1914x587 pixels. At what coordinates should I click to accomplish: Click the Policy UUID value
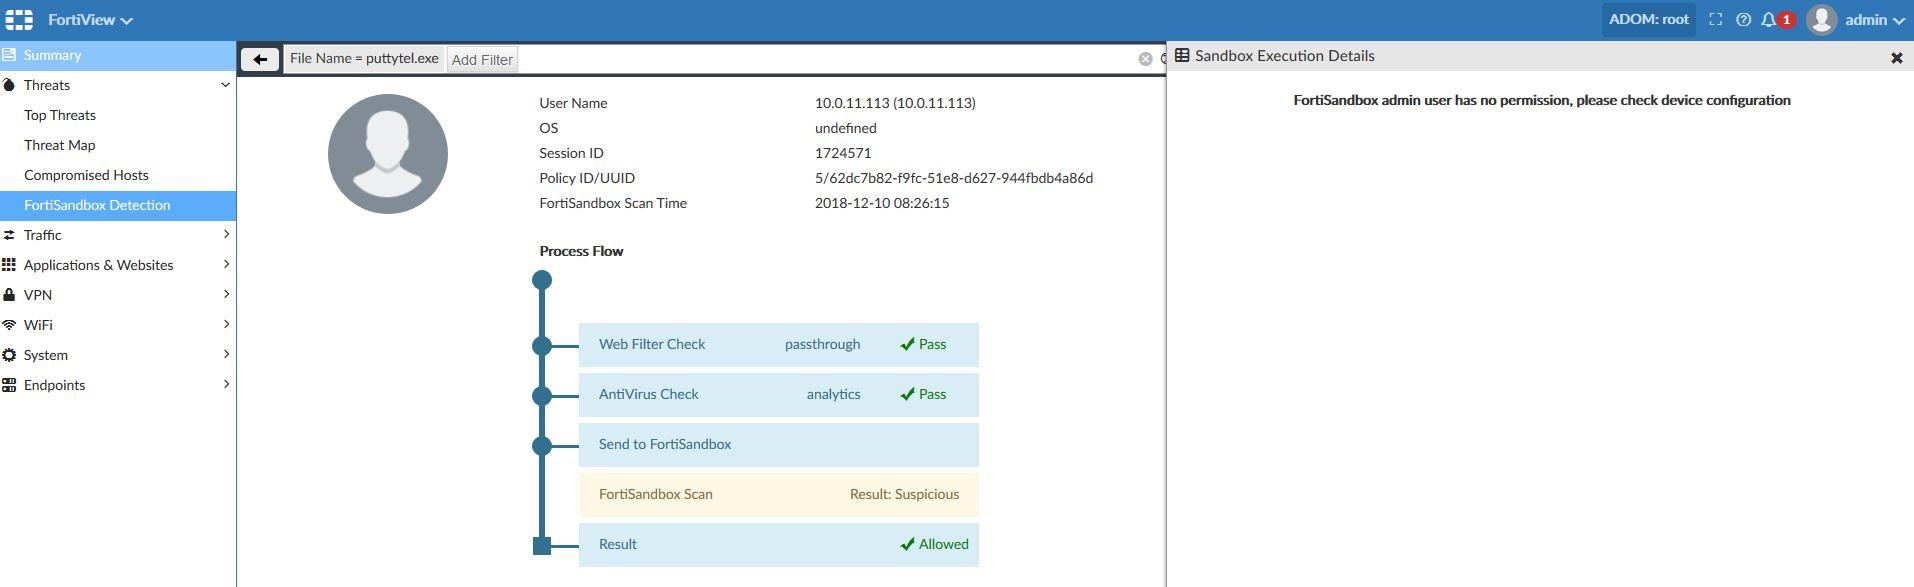tap(954, 178)
